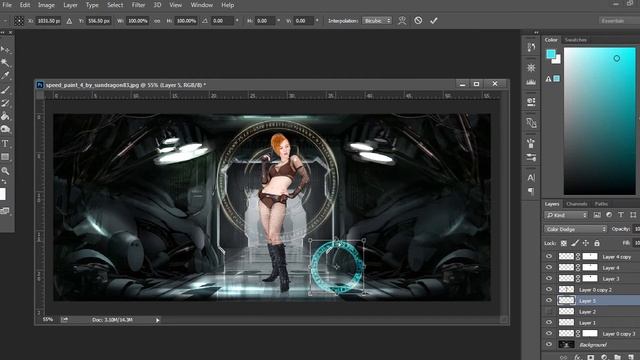Select the Dodge tool

click(x=5, y=130)
